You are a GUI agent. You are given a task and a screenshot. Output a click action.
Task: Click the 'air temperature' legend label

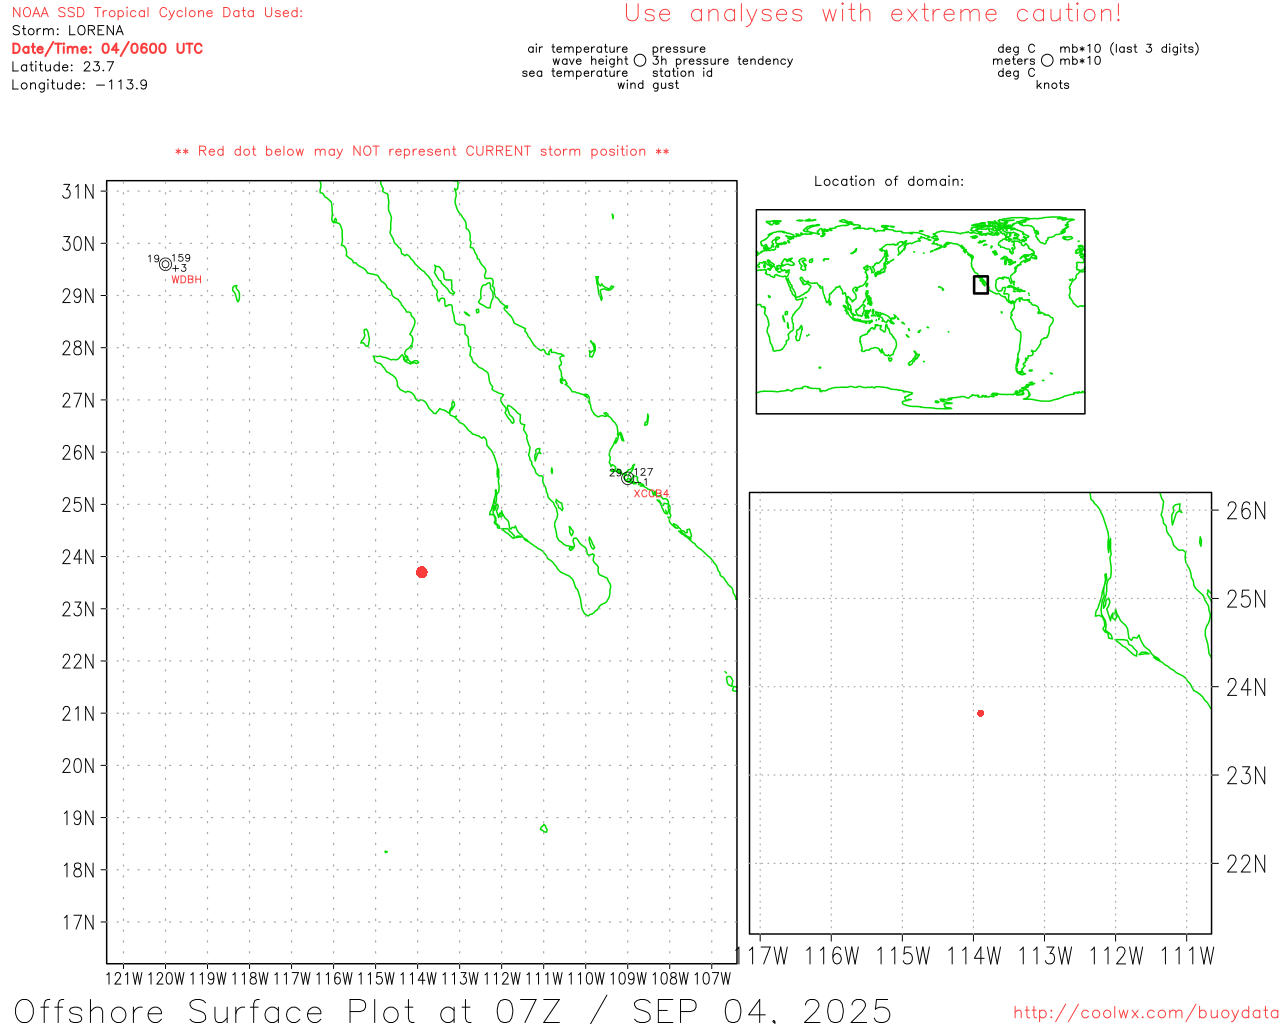(578, 49)
